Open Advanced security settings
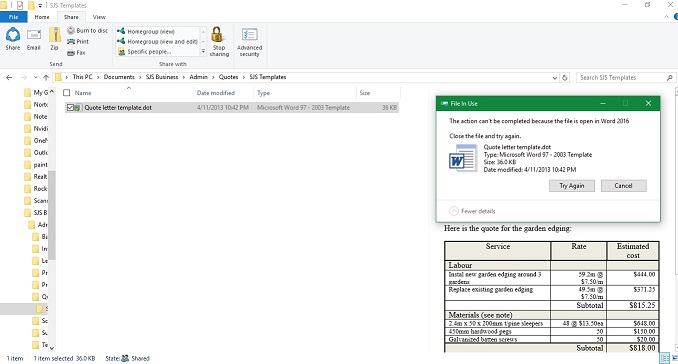The image size is (678, 364). coord(249,41)
